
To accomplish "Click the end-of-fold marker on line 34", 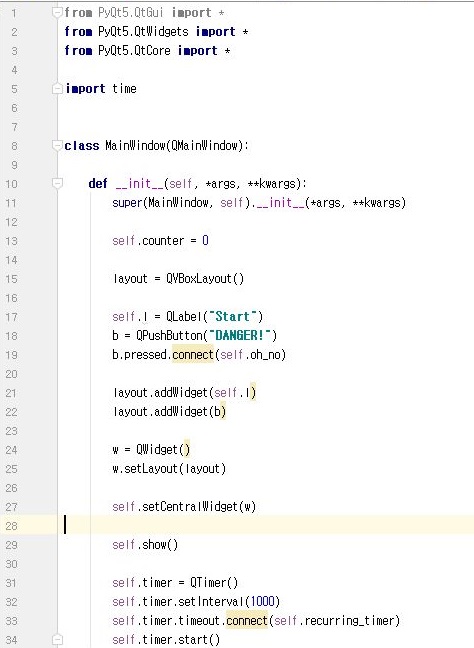I will click(57, 640).
